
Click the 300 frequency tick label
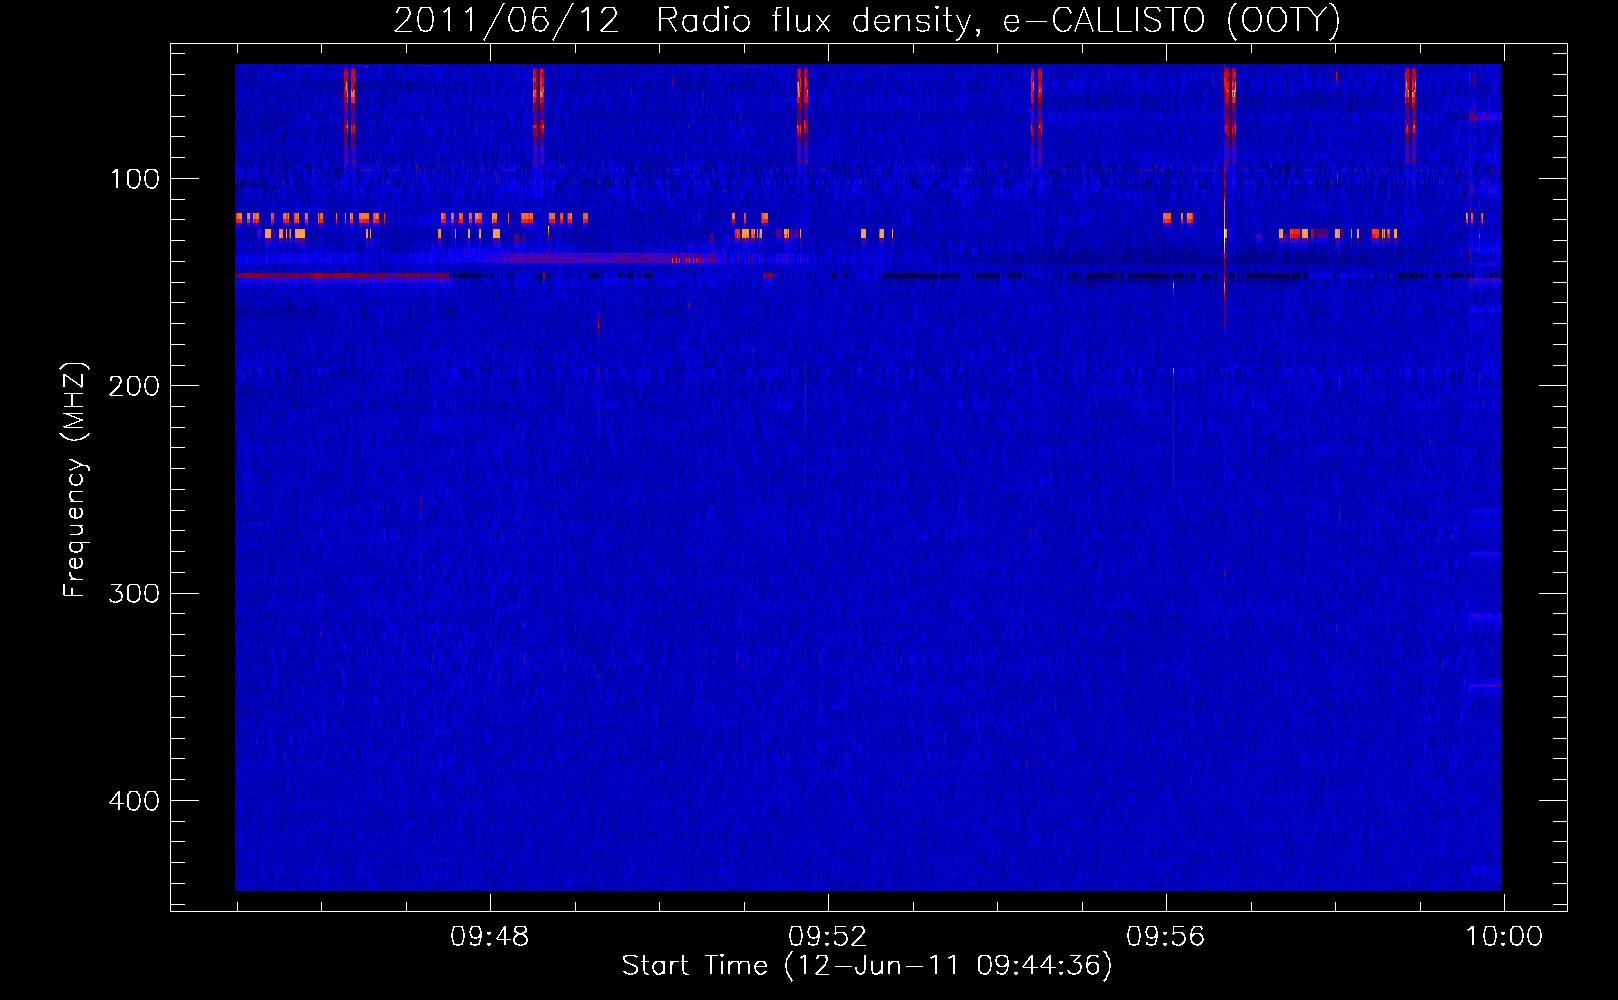coord(134,593)
